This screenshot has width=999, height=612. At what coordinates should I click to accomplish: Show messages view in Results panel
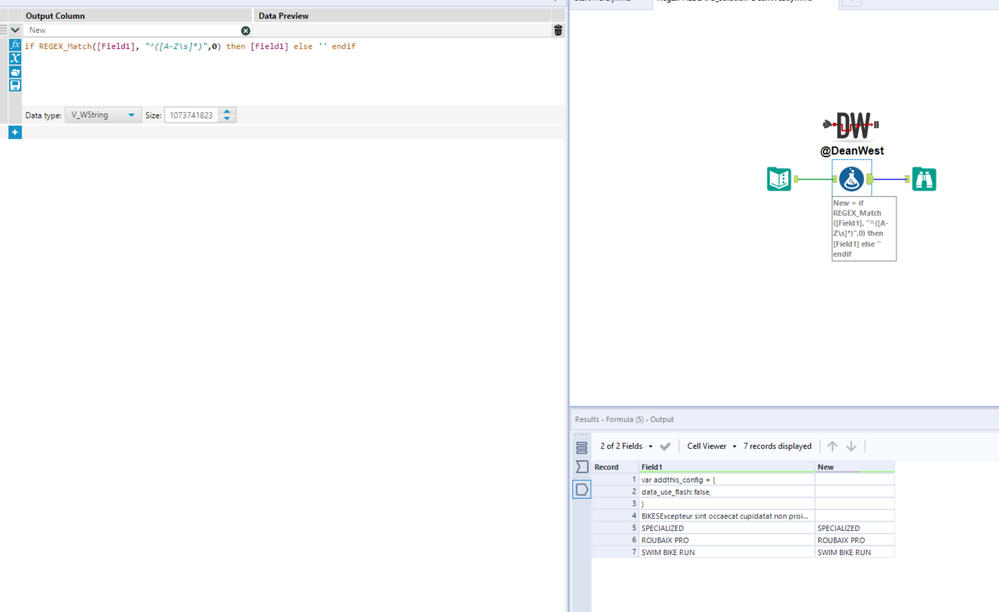point(582,448)
